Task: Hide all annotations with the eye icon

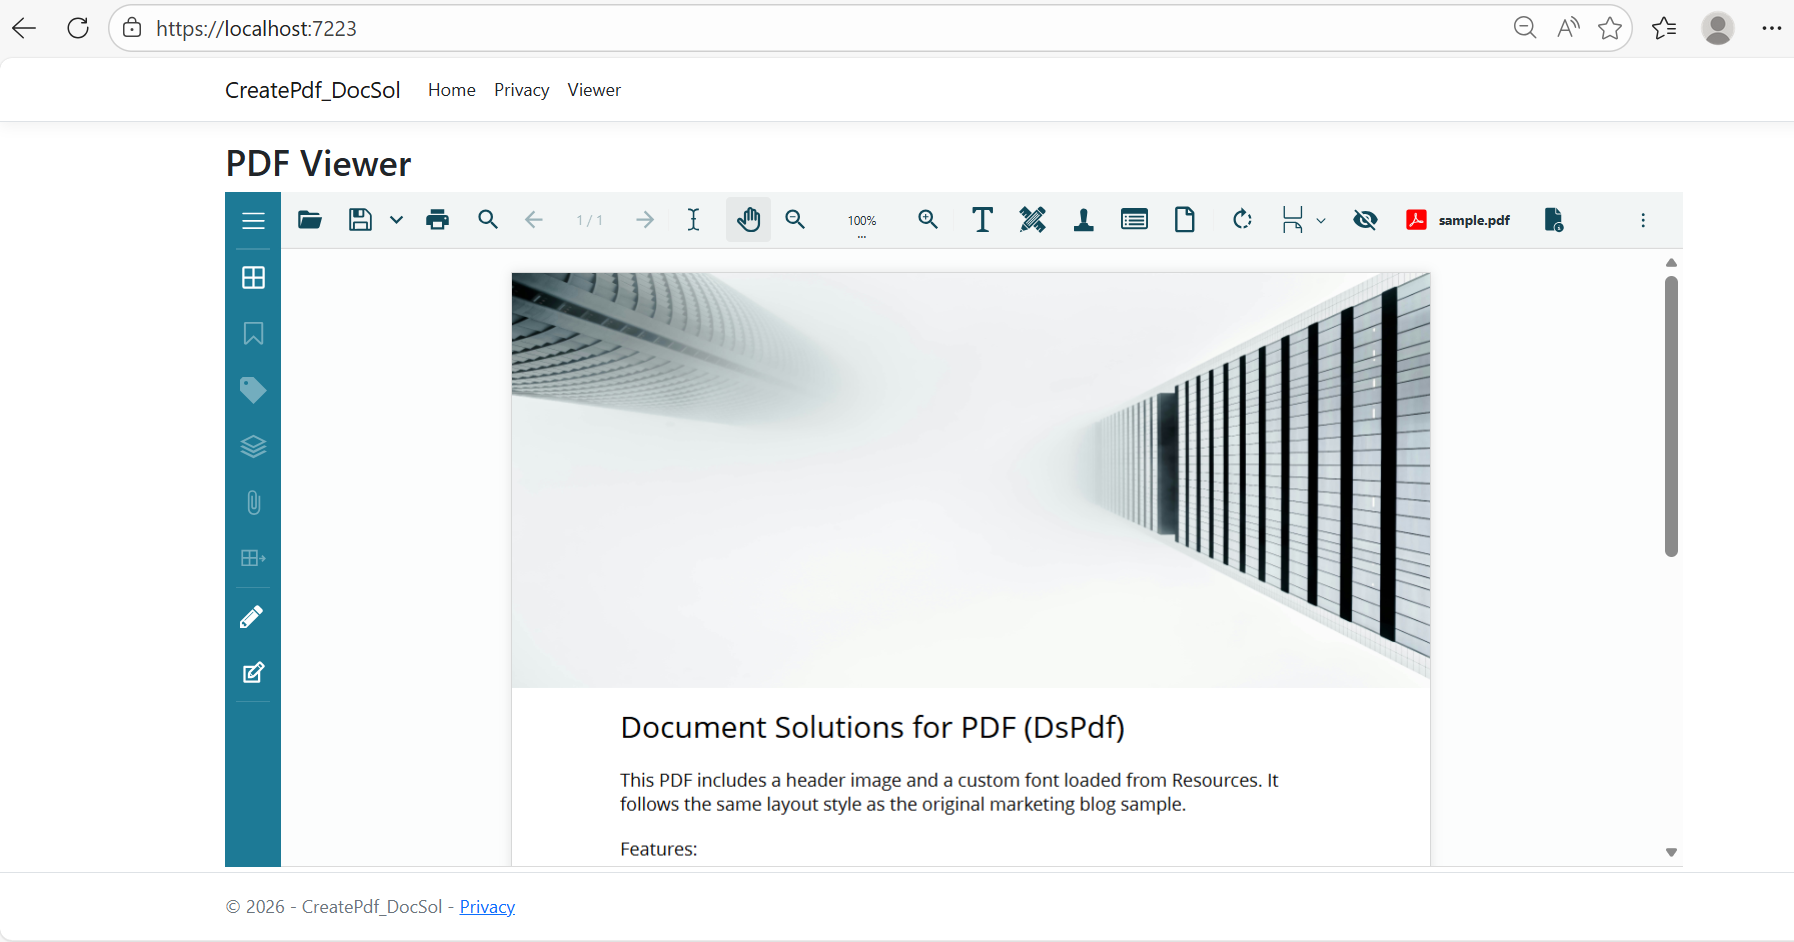Action: (1366, 219)
